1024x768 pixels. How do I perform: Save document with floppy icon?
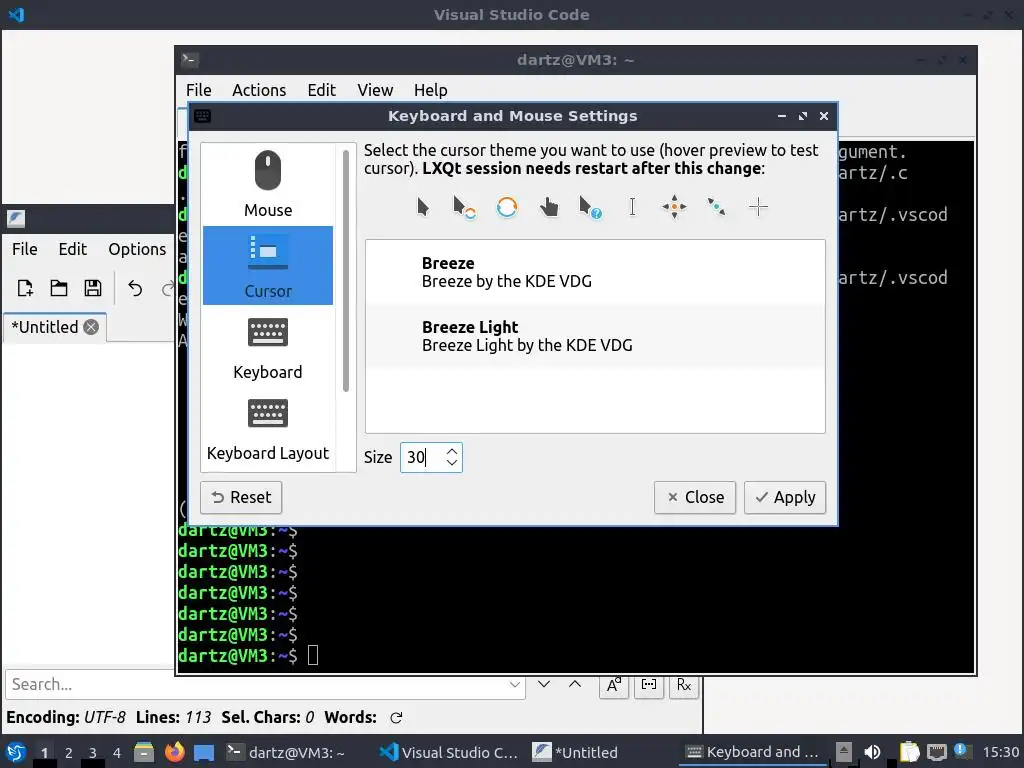(x=93, y=288)
